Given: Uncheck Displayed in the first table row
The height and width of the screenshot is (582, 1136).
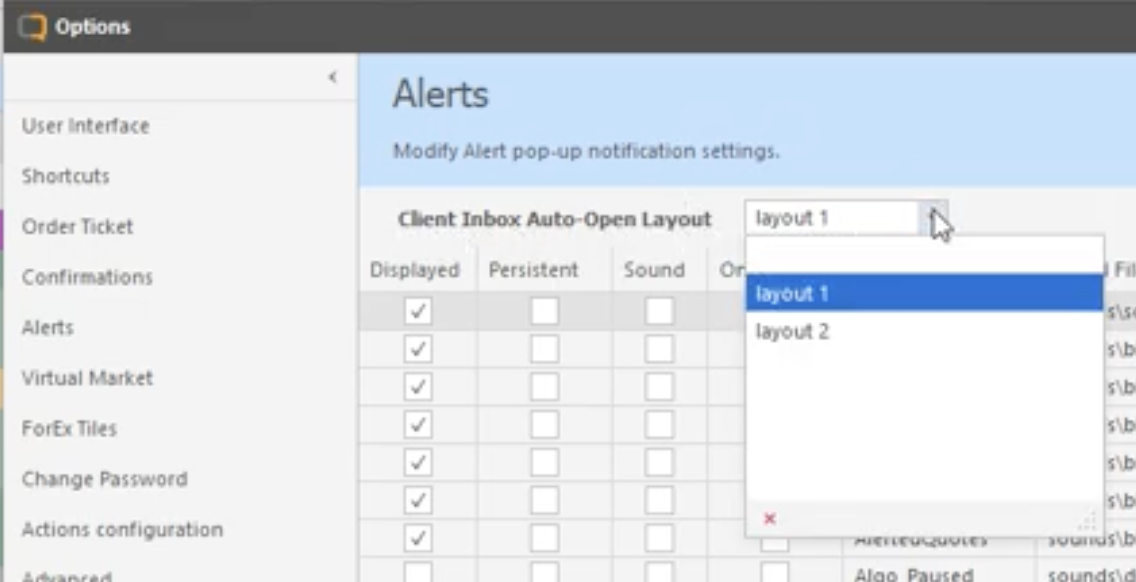Looking at the screenshot, I should pyautogui.click(x=418, y=312).
